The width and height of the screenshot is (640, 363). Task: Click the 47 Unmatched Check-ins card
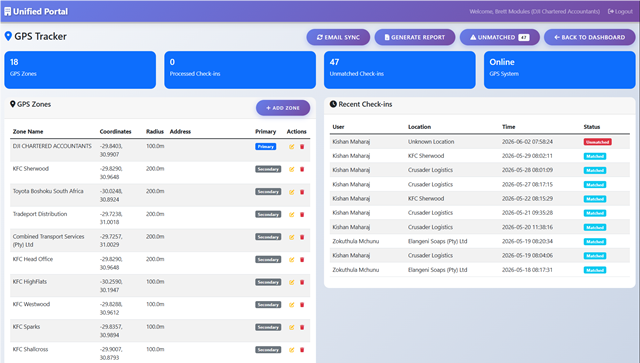tap(400, 70)
